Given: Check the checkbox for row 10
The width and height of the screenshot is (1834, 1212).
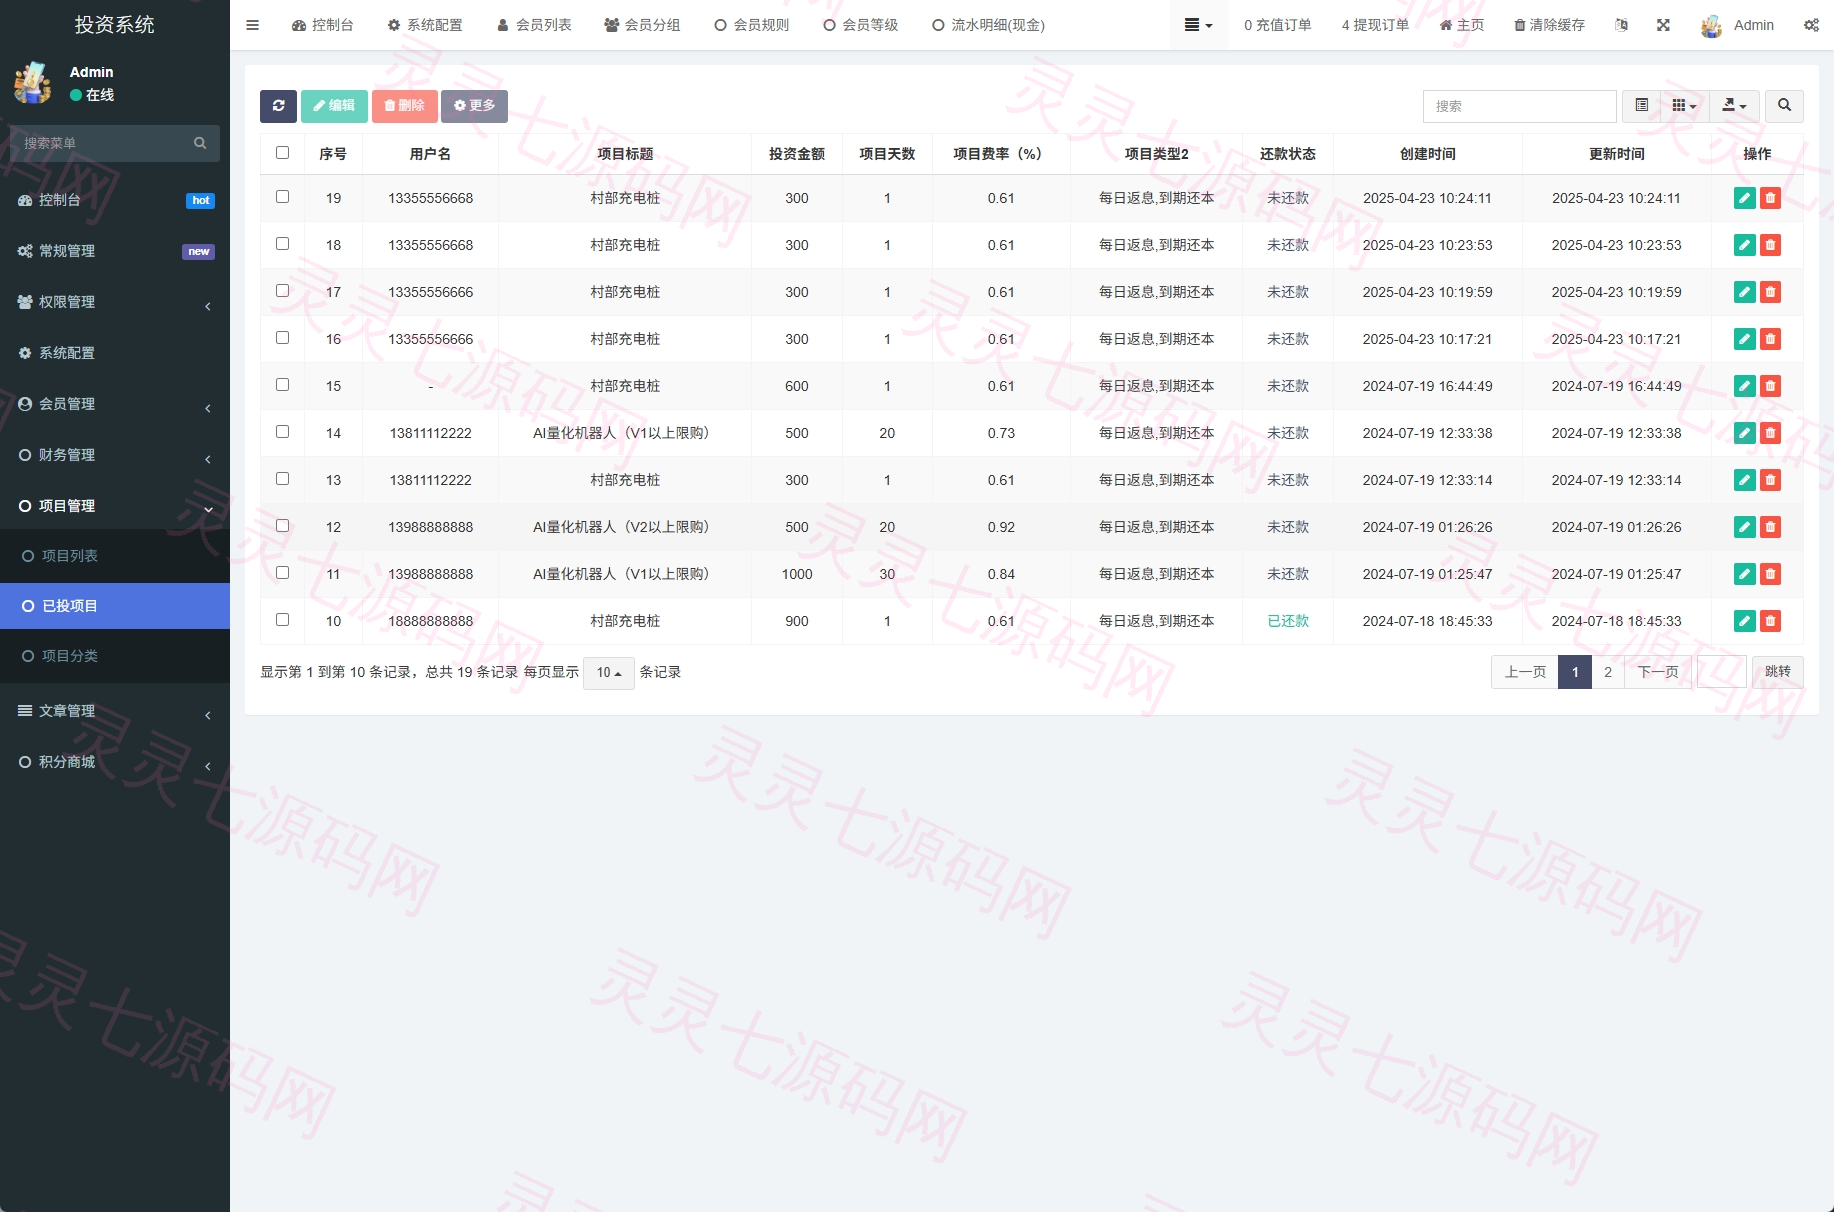Looking at the screenshot, I should (282, 620).
